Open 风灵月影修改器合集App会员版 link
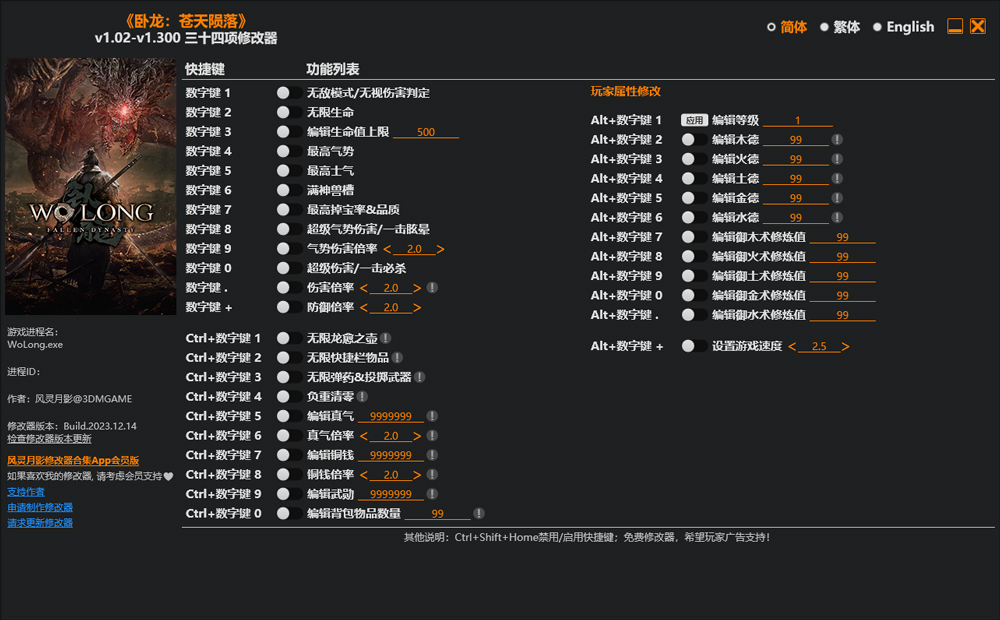The width and height of the screenshot is (1000, 620). (73, 460)
